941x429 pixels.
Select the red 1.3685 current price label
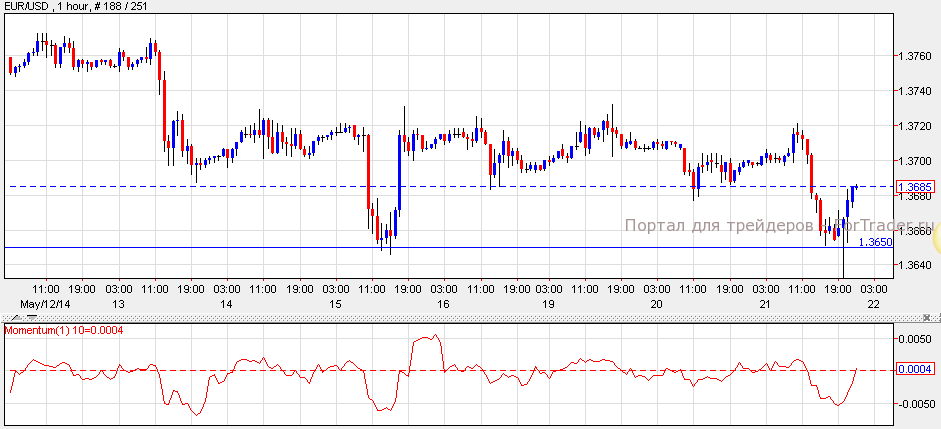point(915,187)
